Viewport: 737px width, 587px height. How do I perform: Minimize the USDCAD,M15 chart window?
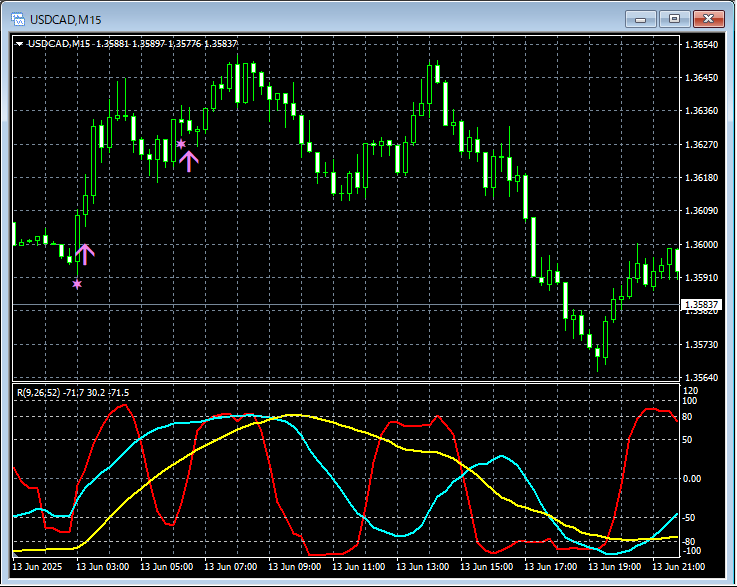[x=641, y=18]
